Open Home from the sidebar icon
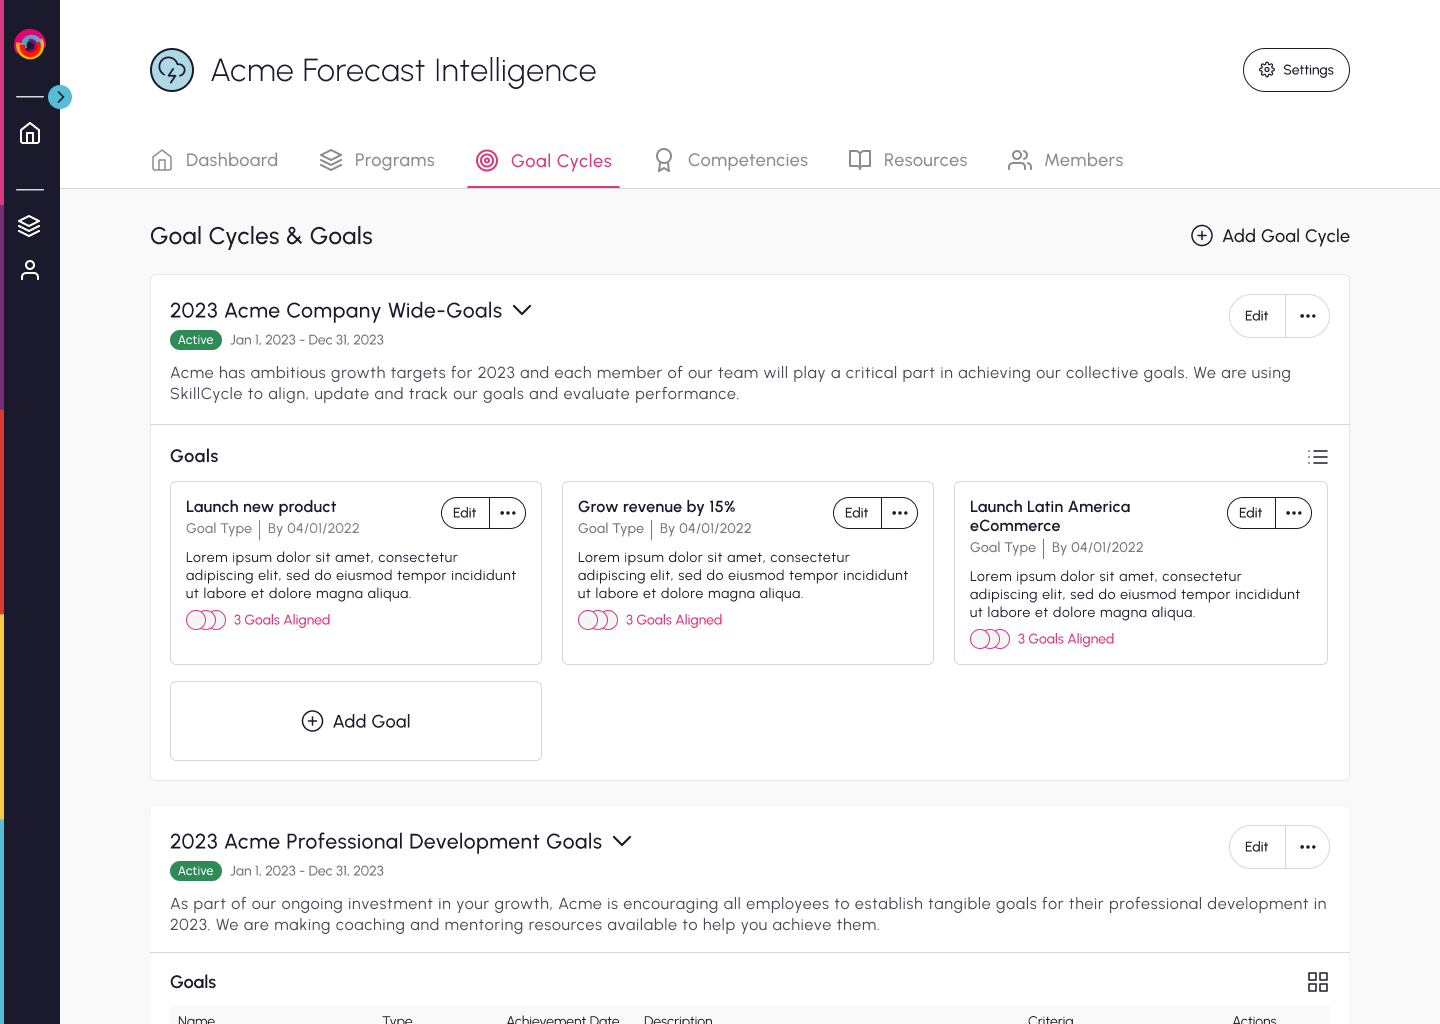The width and height of the screenshot is (1440, 1024). pos(30,133)
